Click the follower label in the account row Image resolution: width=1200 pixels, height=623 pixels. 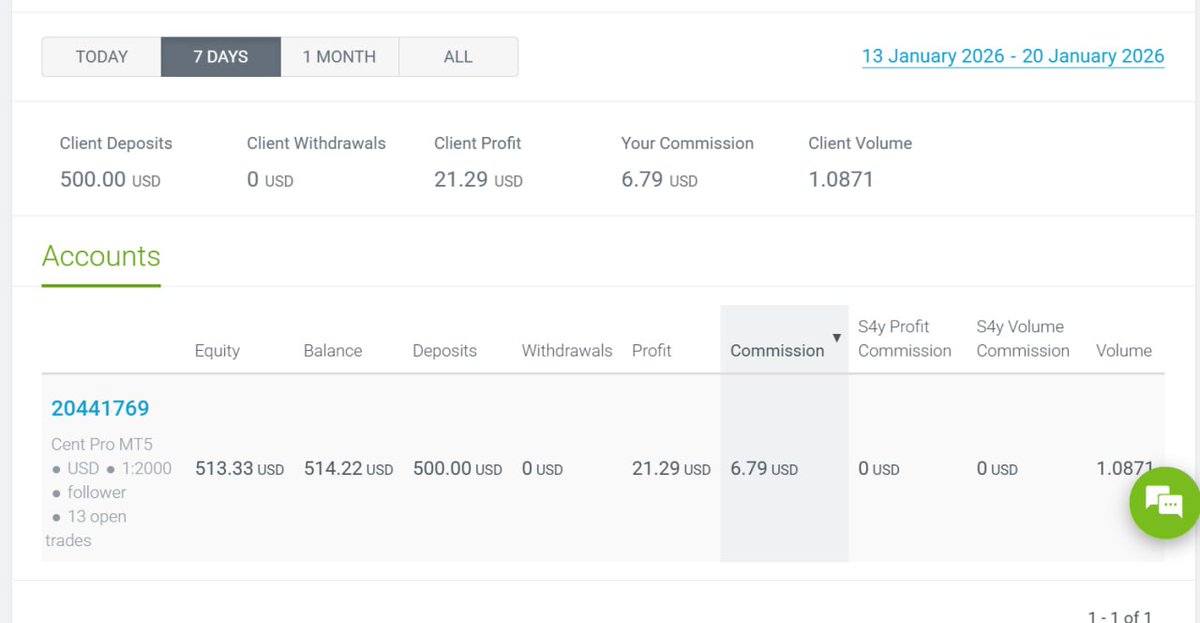point(96,492)
